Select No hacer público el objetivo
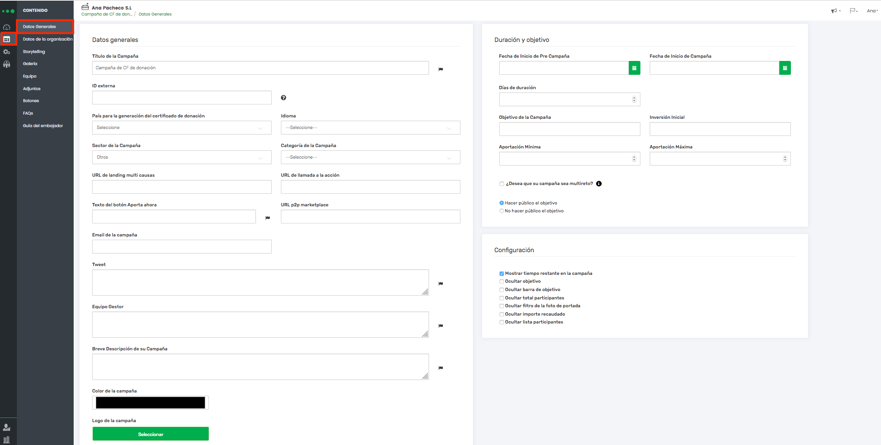Screen dimensions: 881x445 point(501,211)
